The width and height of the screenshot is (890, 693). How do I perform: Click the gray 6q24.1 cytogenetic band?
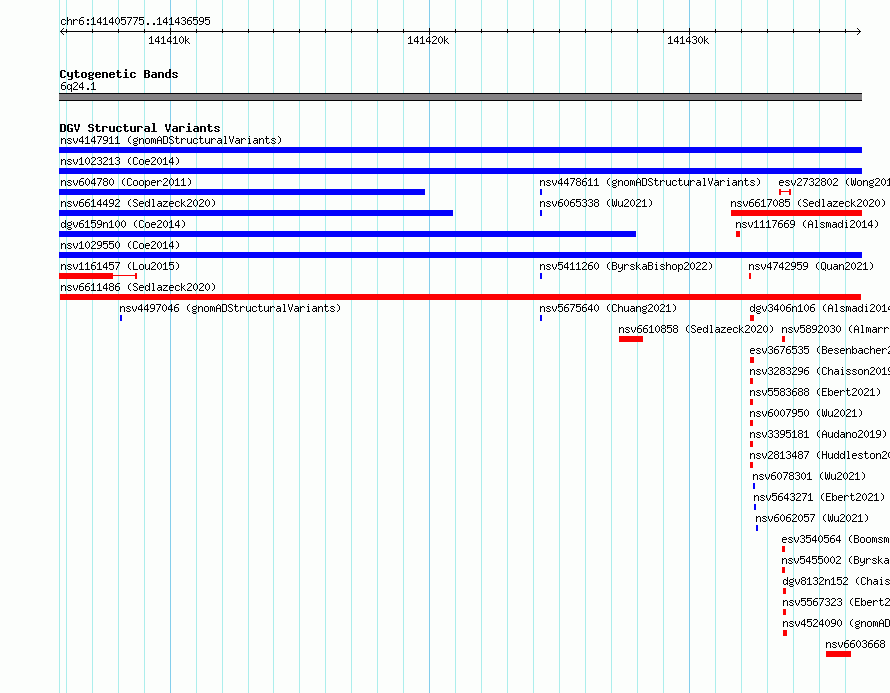[x=460, y=97]
